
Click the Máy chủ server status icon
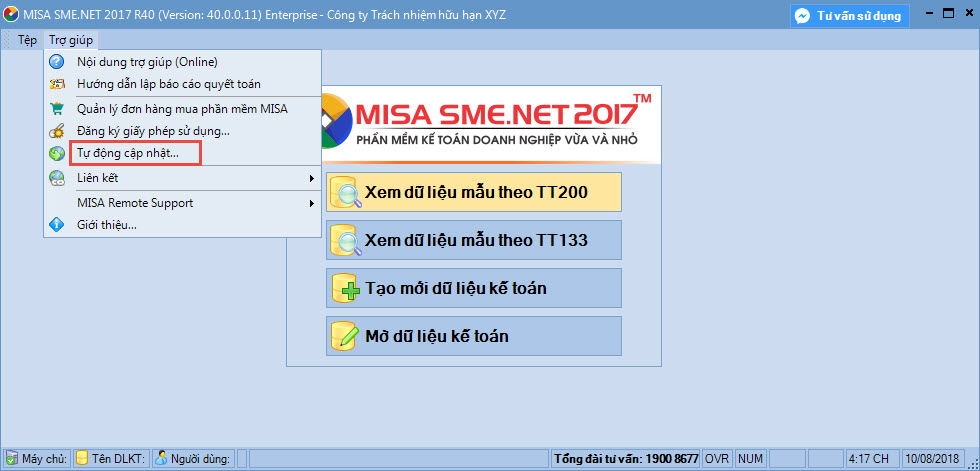click(x=11, y=459)
